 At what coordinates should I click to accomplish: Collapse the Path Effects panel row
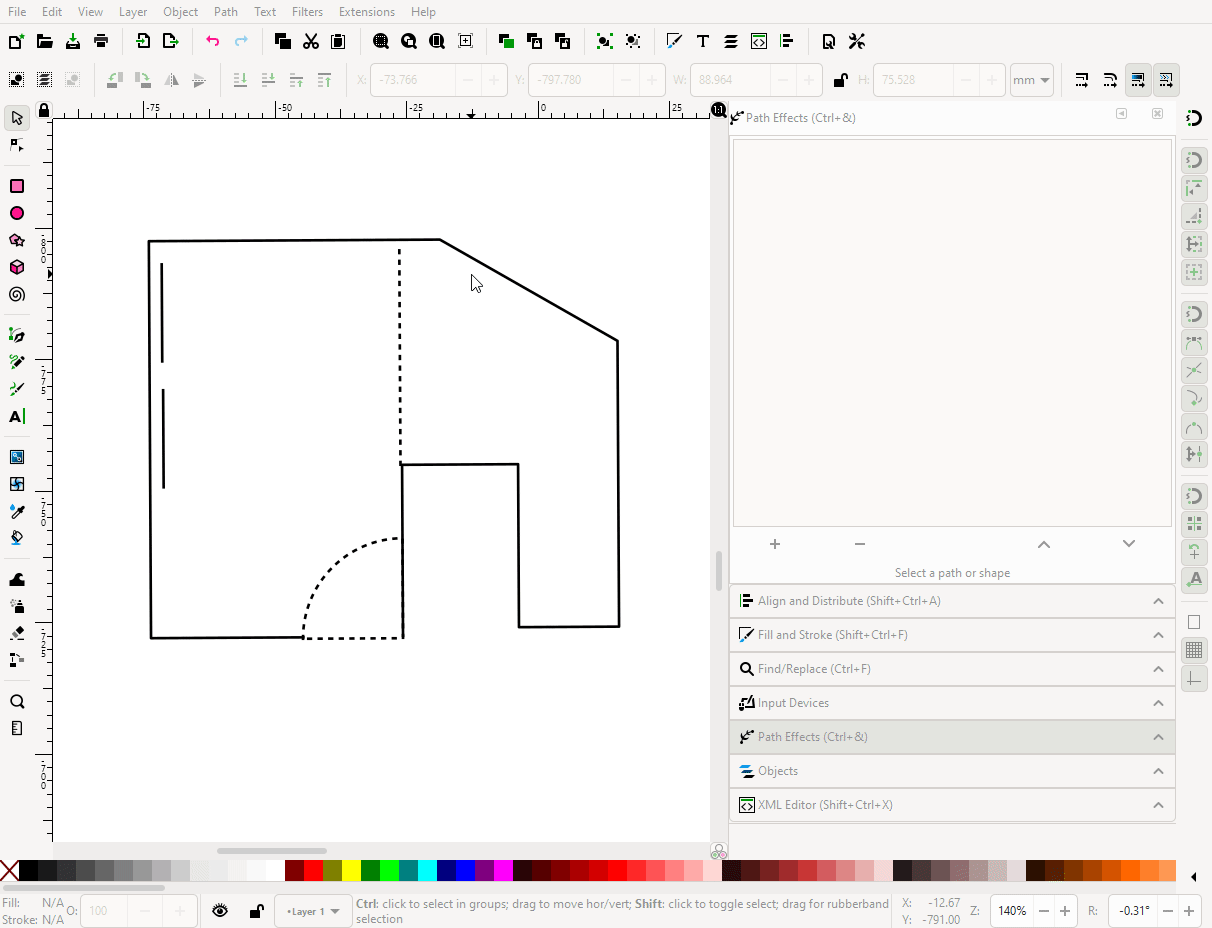pos(952,737)
